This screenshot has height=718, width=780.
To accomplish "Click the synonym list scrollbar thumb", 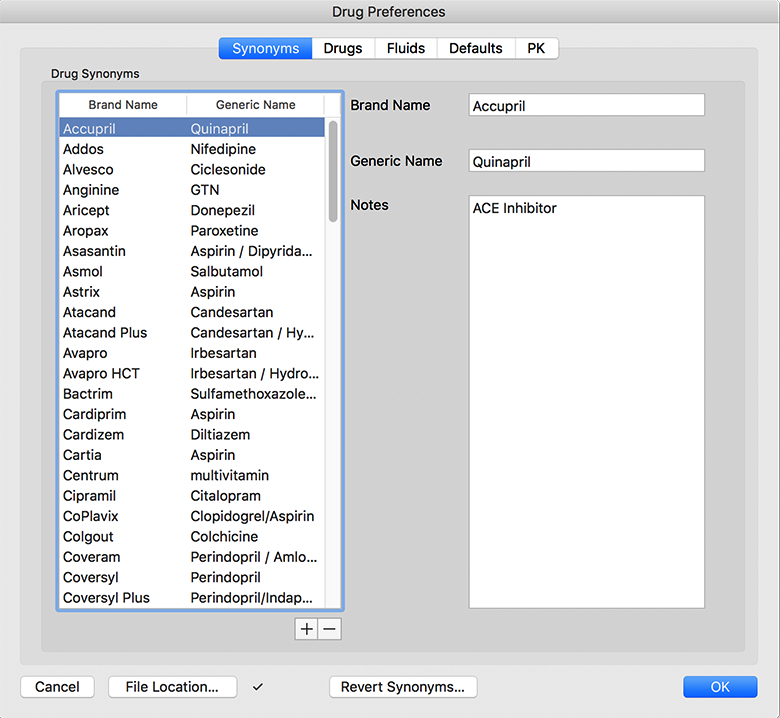I will pos(333,171).
